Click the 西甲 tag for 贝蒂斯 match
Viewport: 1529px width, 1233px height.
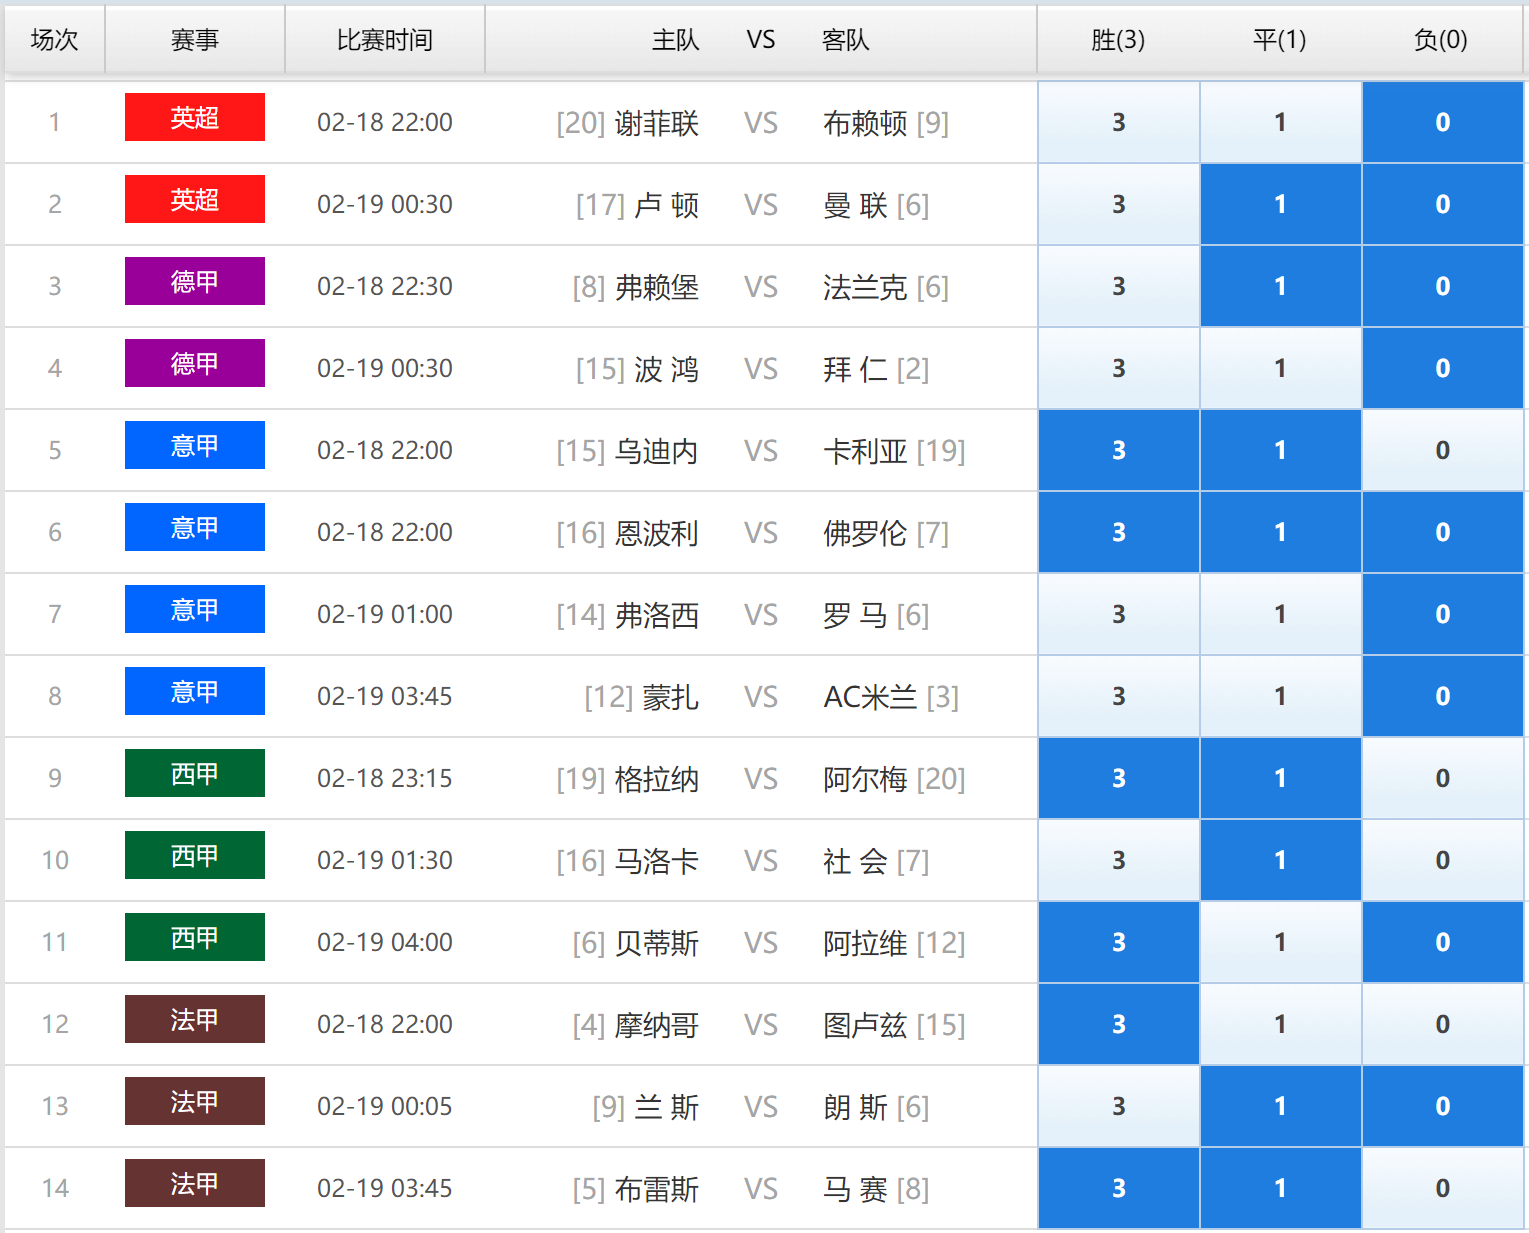(195, 937)
